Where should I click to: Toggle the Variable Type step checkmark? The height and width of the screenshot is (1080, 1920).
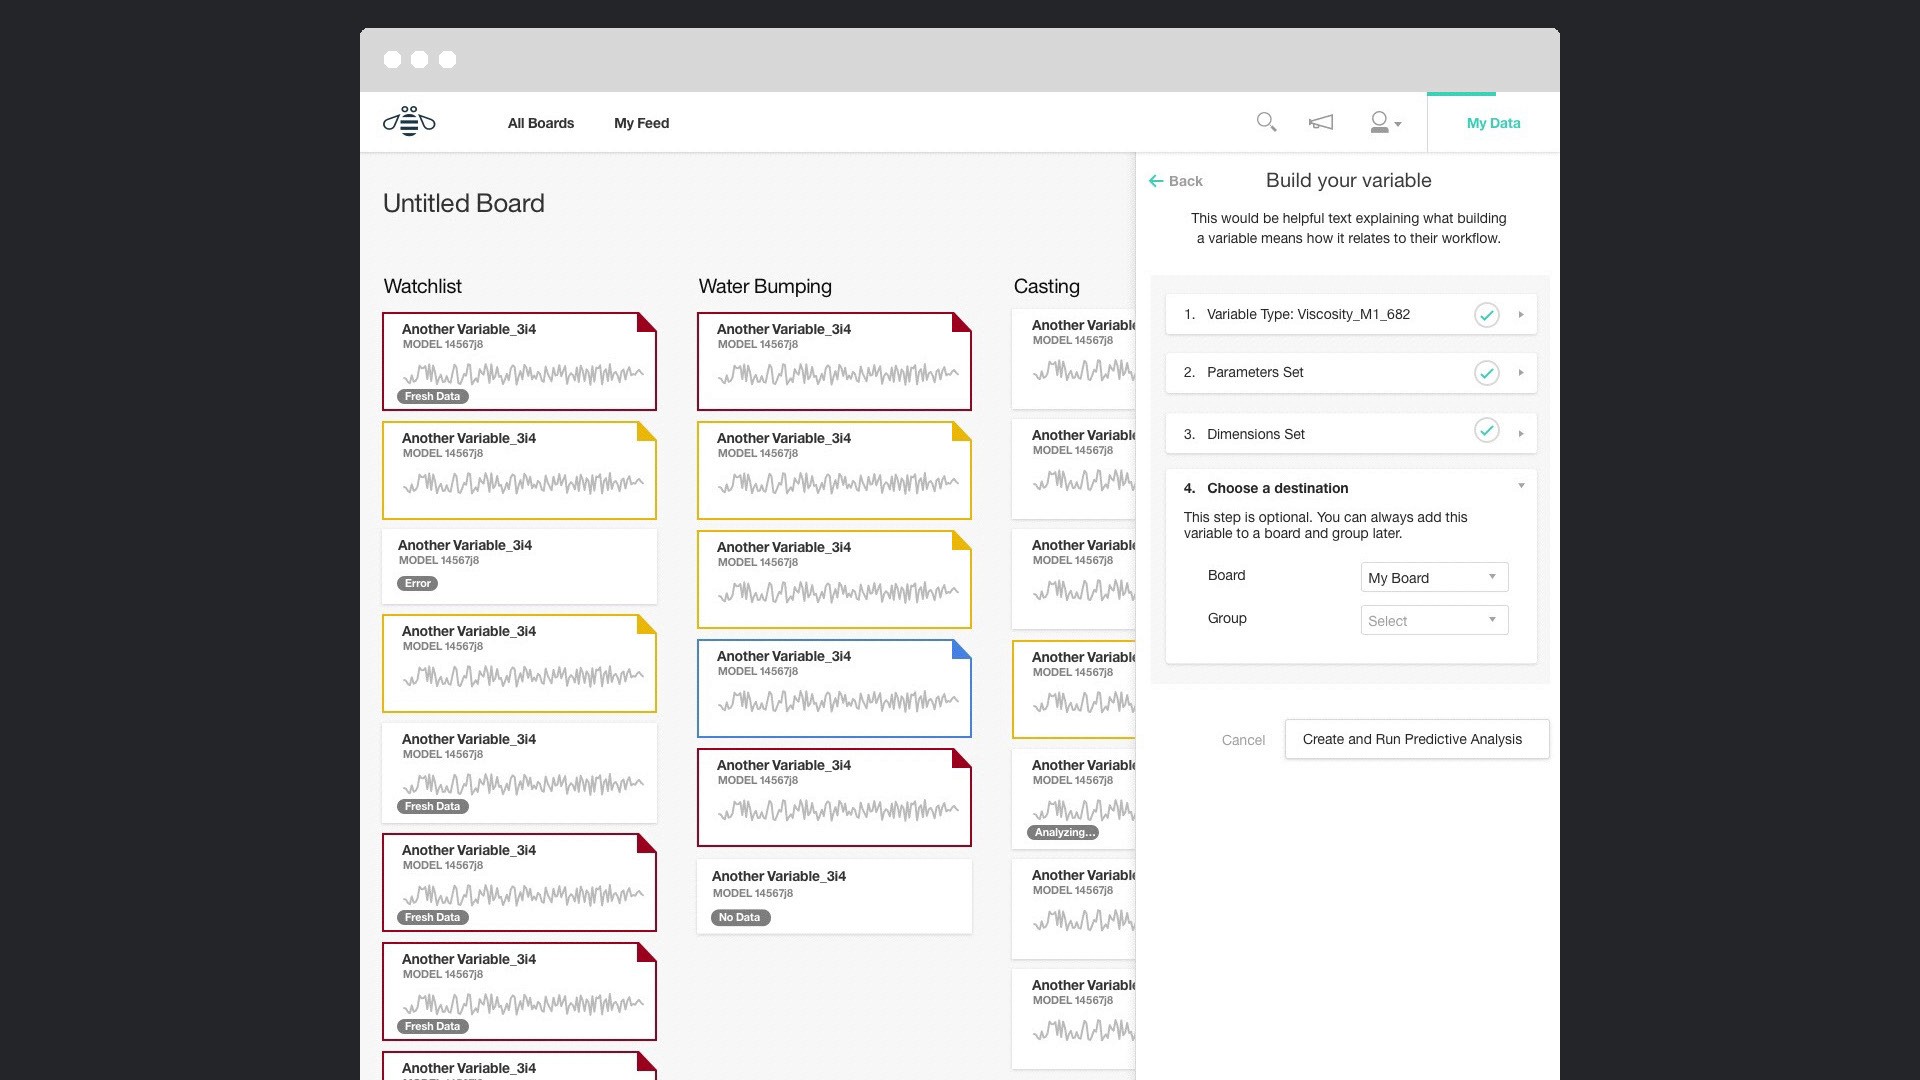pyautogui.click(x=1487, y=315)
